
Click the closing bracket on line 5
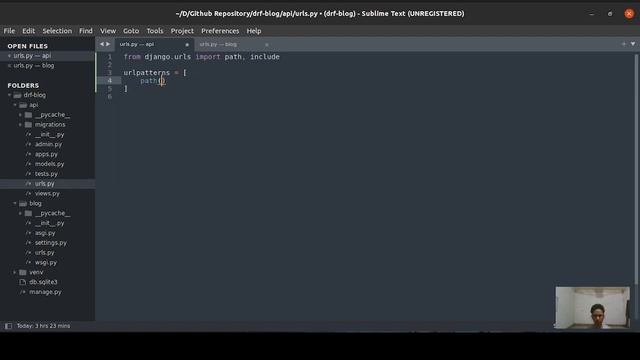pos(126,89)
